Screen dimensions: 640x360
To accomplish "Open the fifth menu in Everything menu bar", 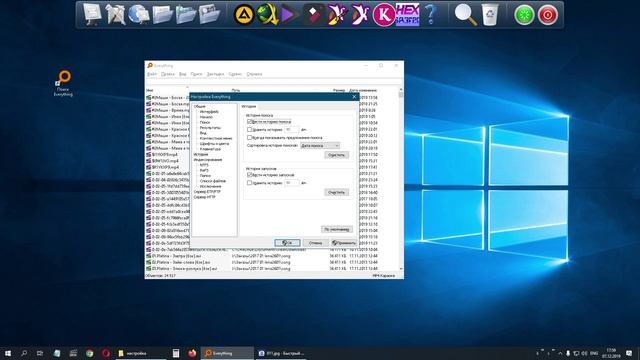I will [x=216, y=74].
